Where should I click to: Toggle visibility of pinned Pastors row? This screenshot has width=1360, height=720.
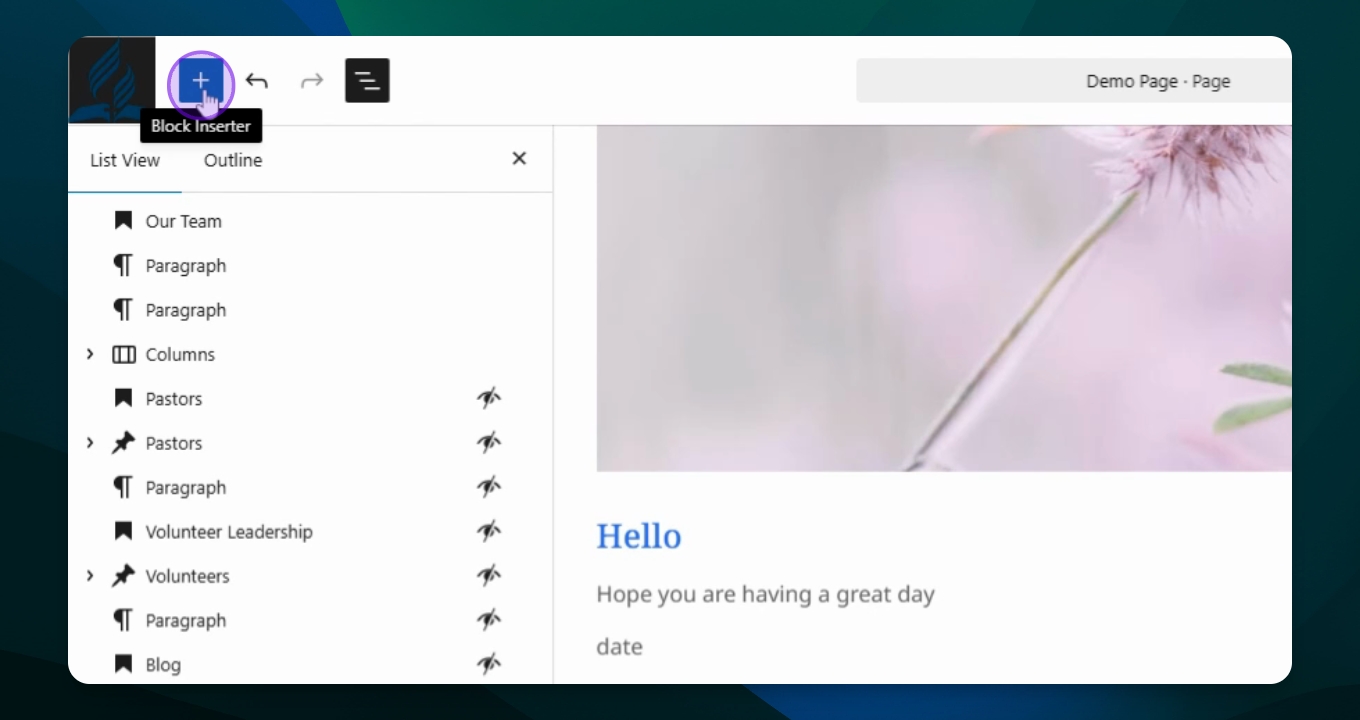pyautogui.click(x=489, y=442)
